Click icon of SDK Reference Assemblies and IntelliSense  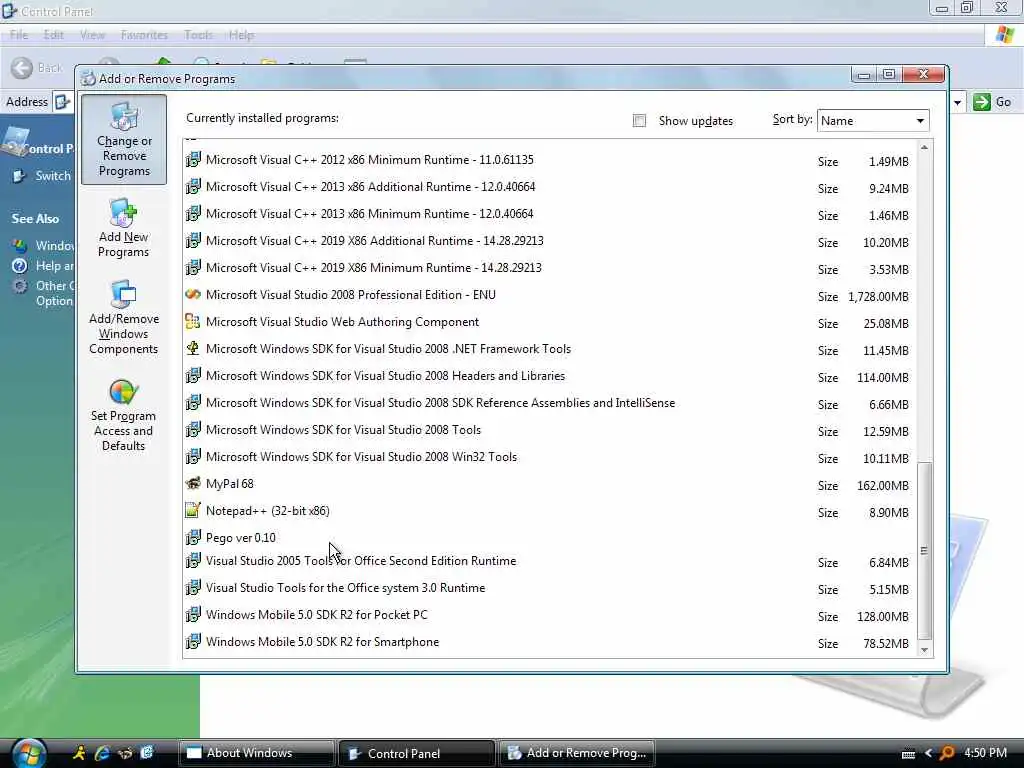[x=193, y=403]
